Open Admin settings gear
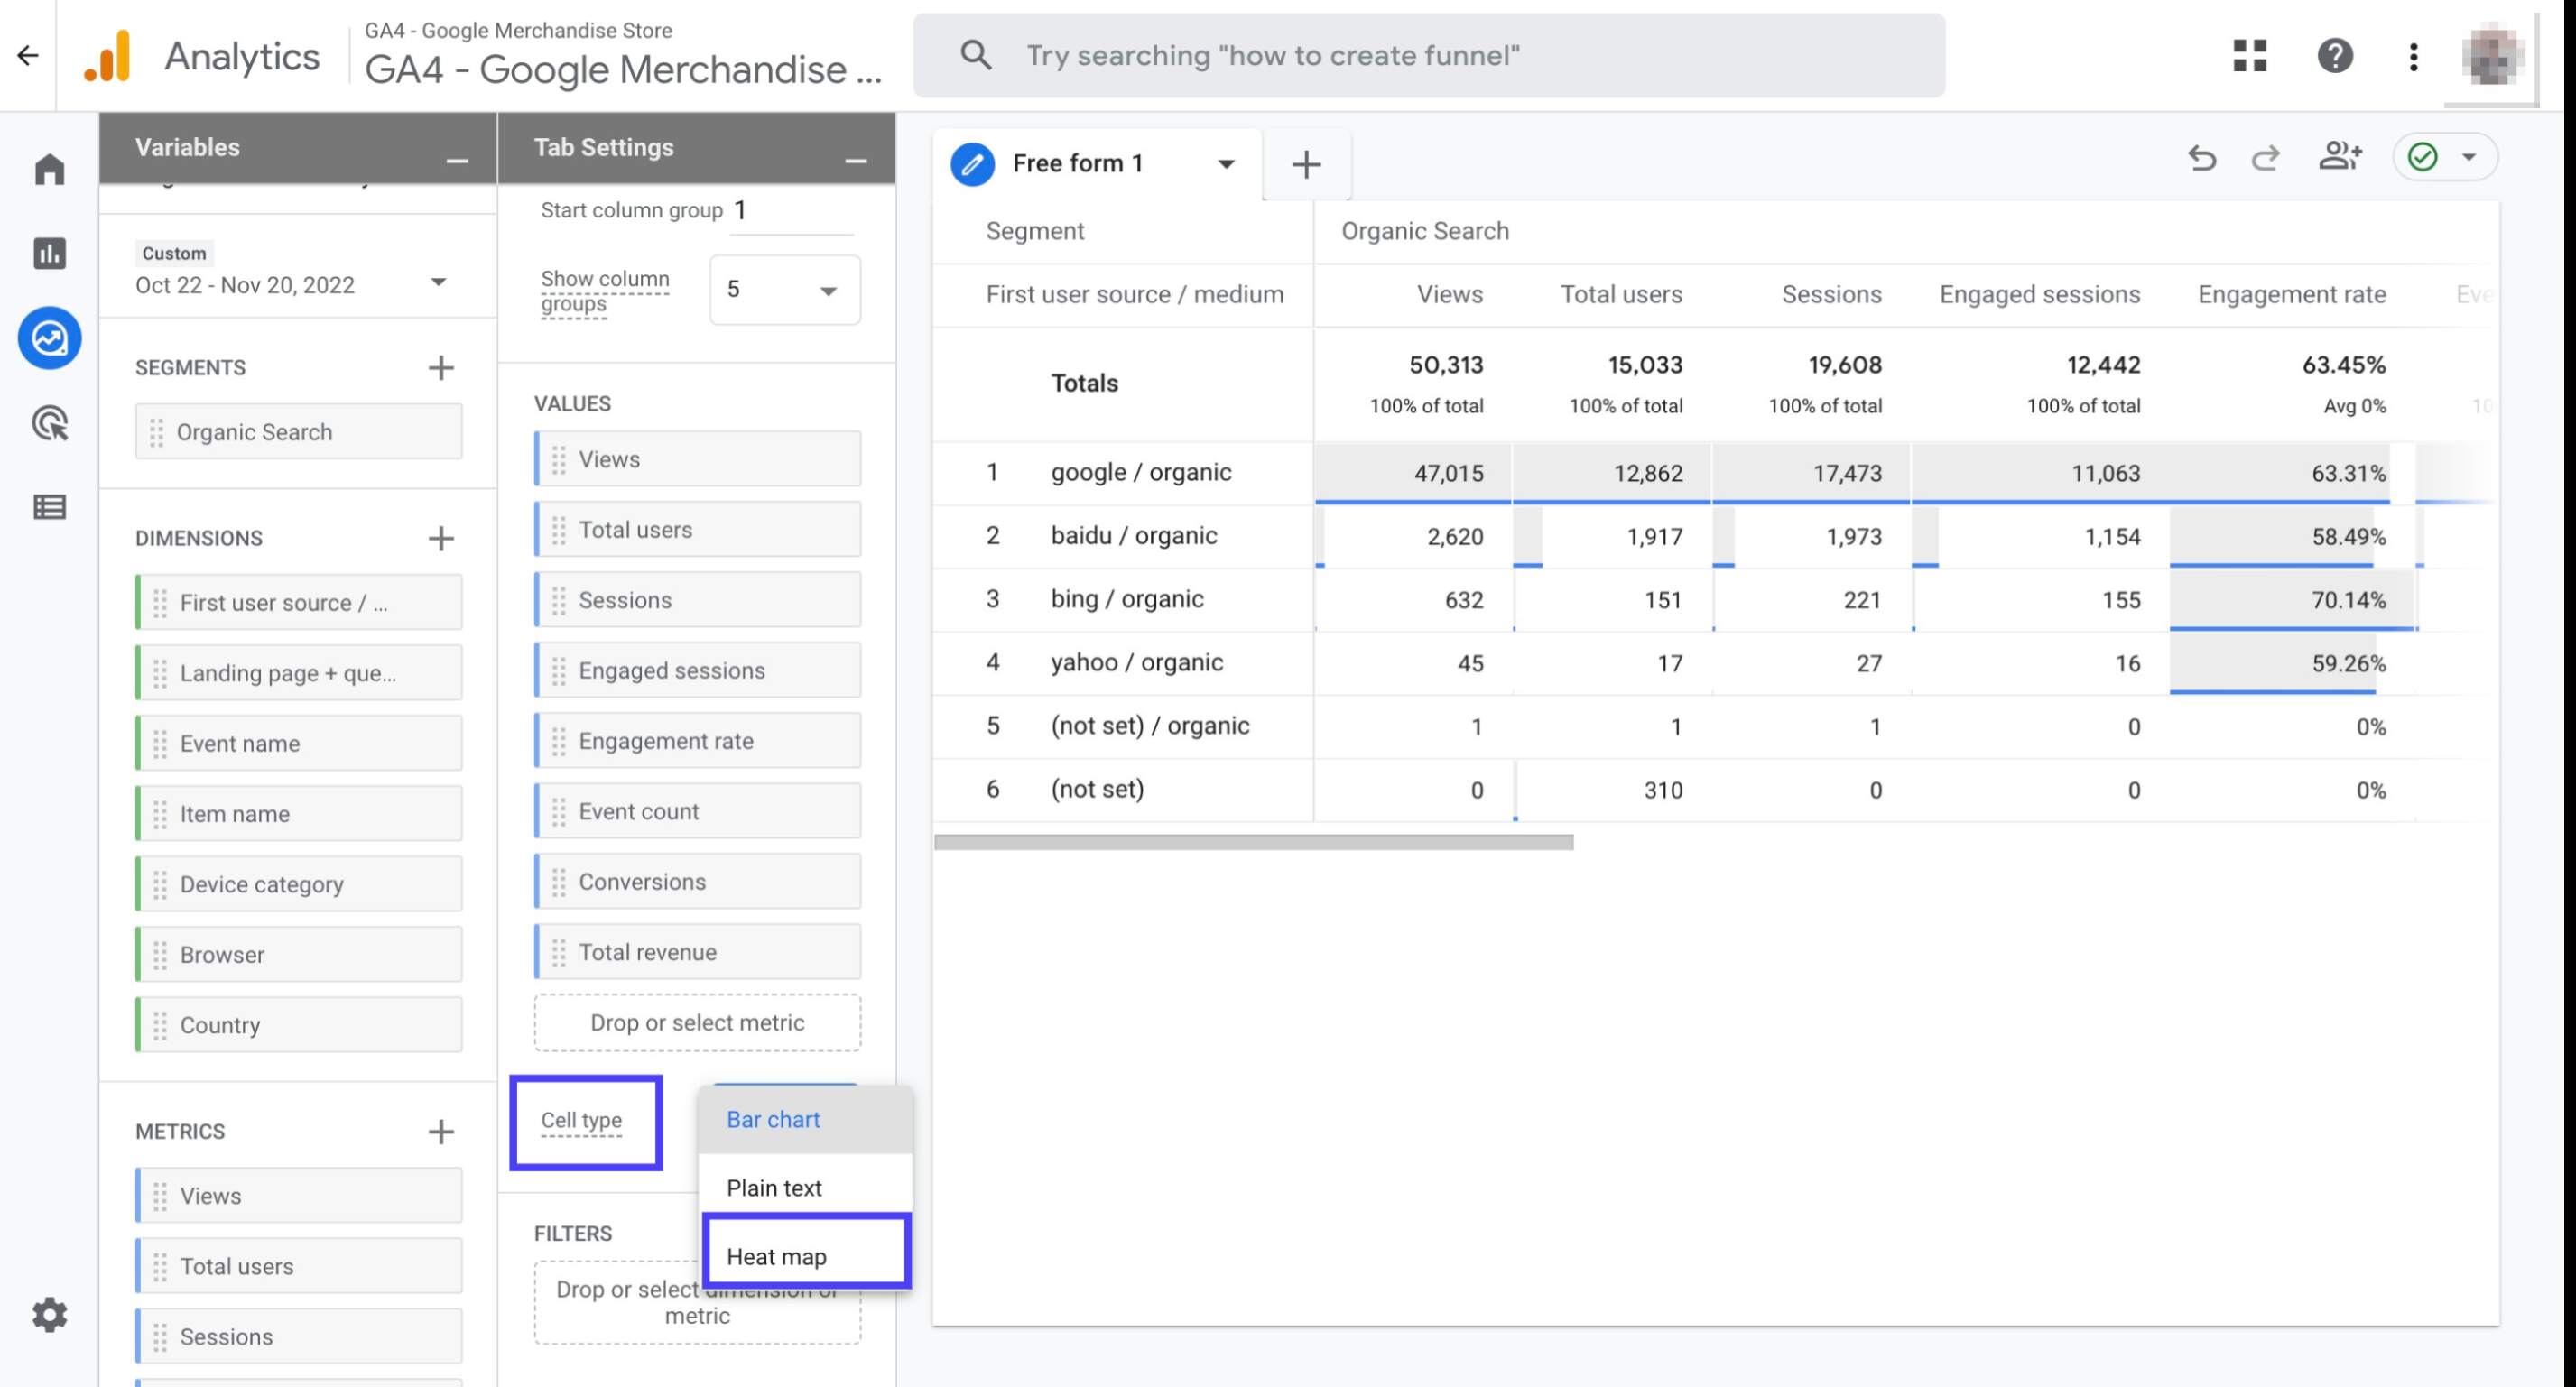The image size is (2576, 1387). 49,1314
